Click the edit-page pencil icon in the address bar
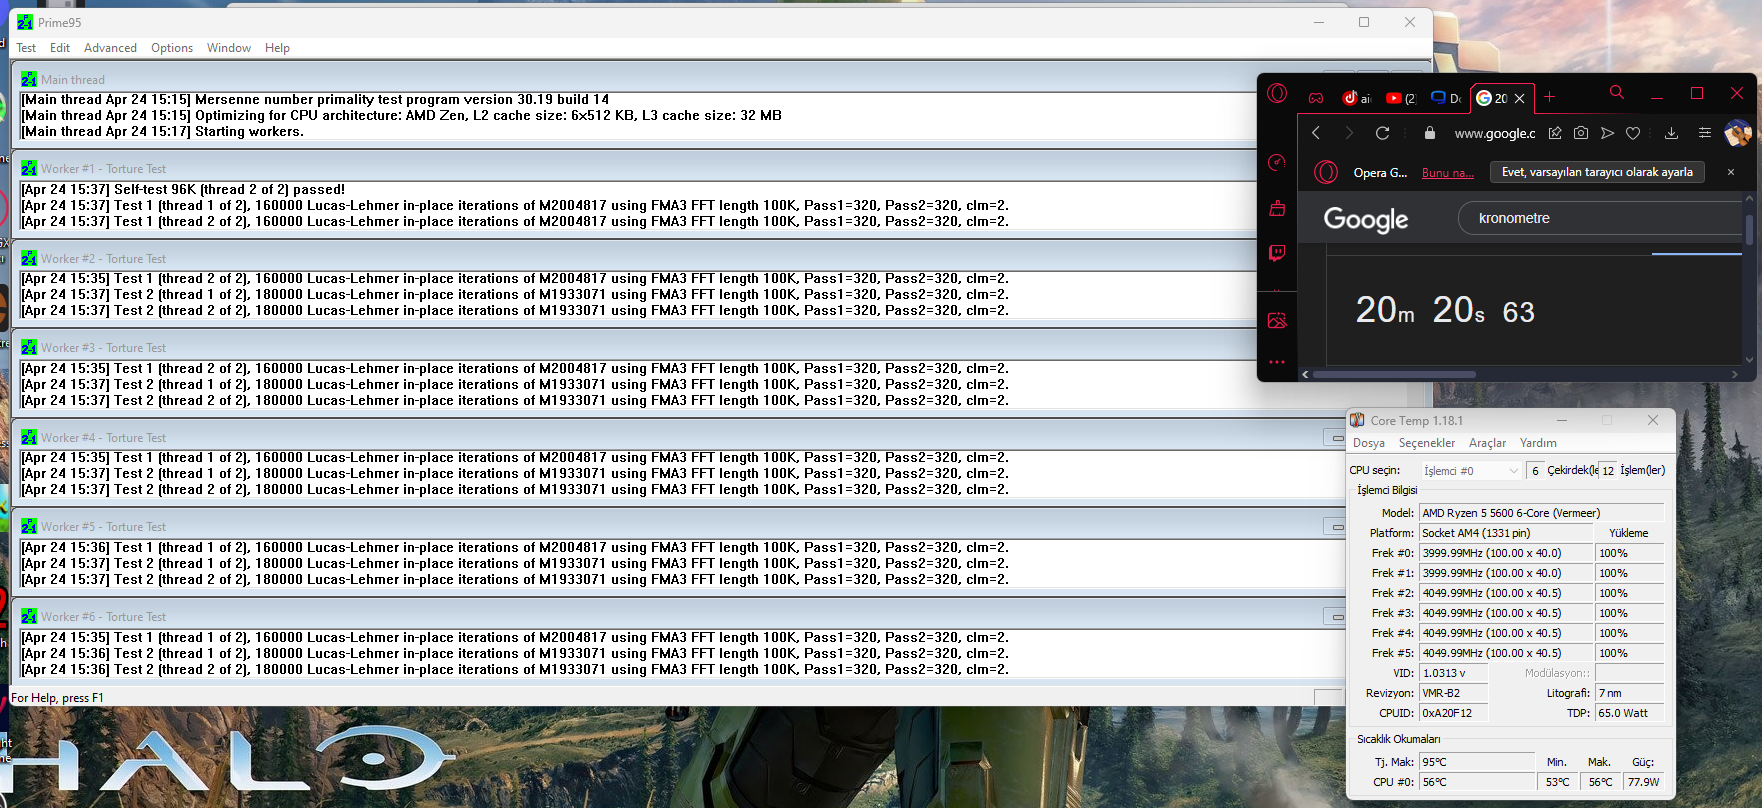This screenshot has width=1762, height=808. pos(1555,133)
